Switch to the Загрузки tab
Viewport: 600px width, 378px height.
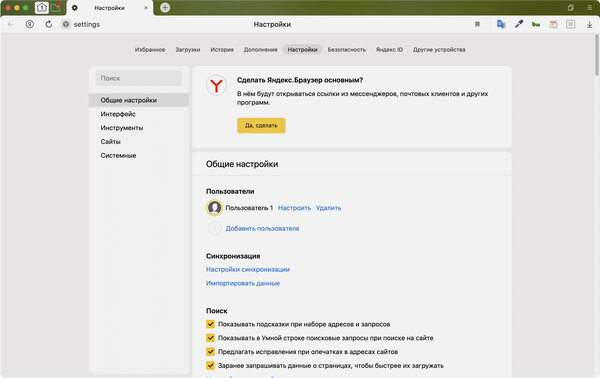(188, 50)
